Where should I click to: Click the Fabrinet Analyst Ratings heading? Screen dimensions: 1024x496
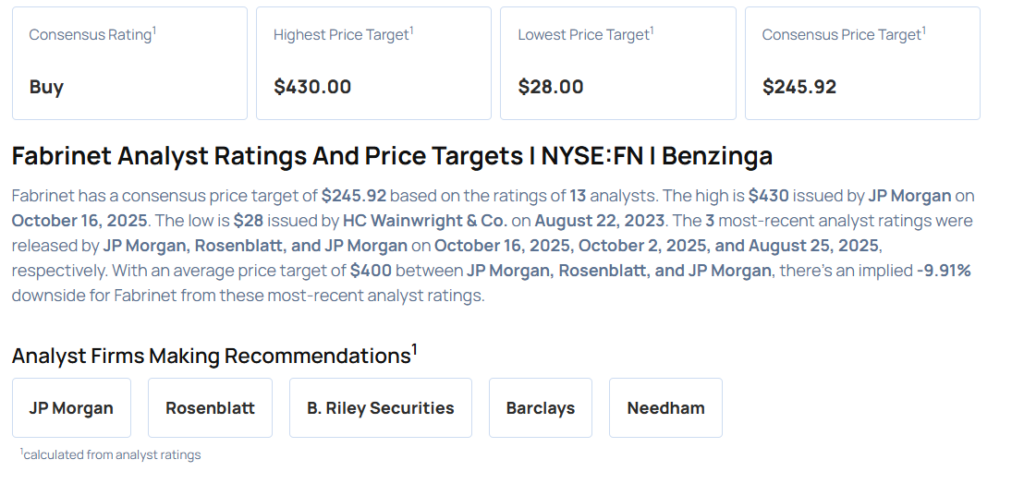(x=392, y=156)
